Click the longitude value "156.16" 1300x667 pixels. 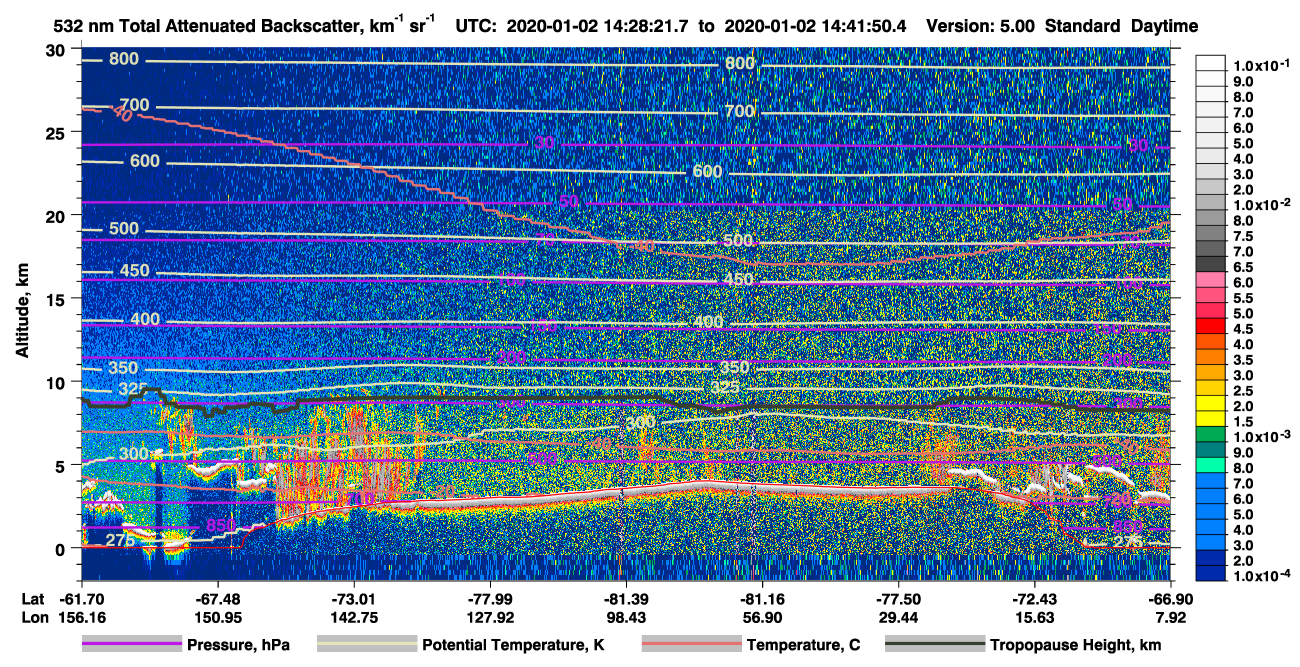[83, 617]
